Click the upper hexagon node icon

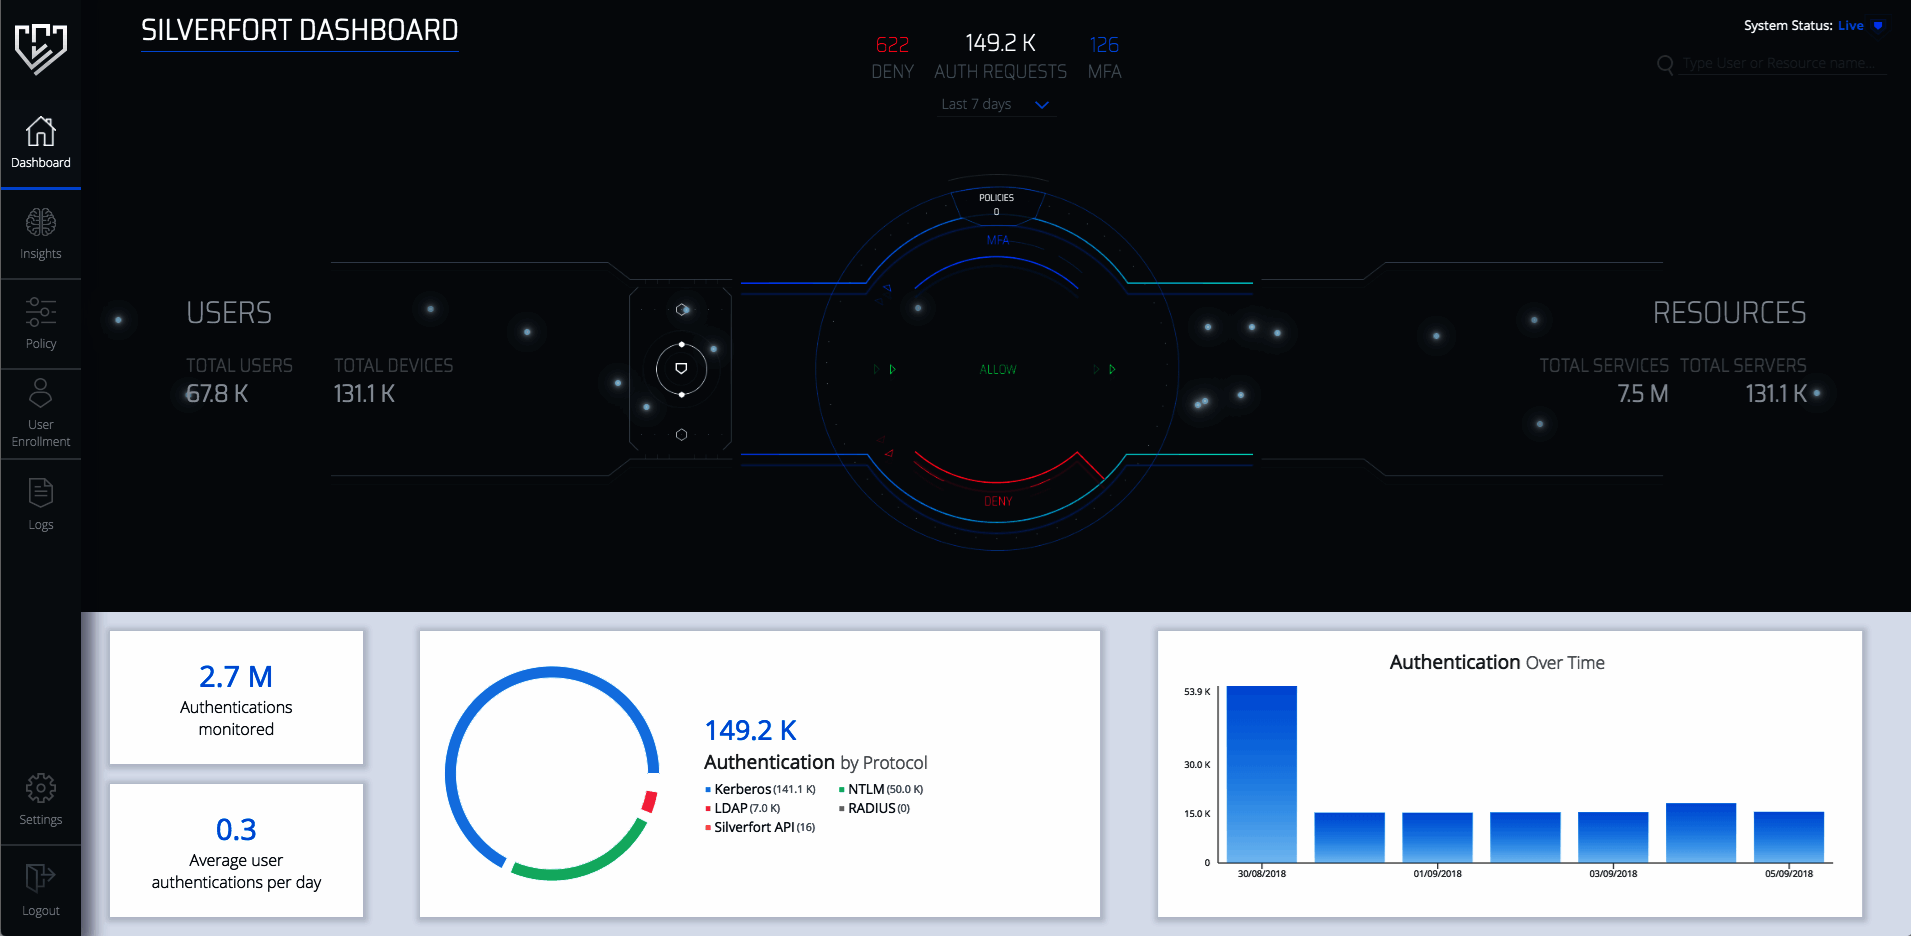tap(681, 310)
